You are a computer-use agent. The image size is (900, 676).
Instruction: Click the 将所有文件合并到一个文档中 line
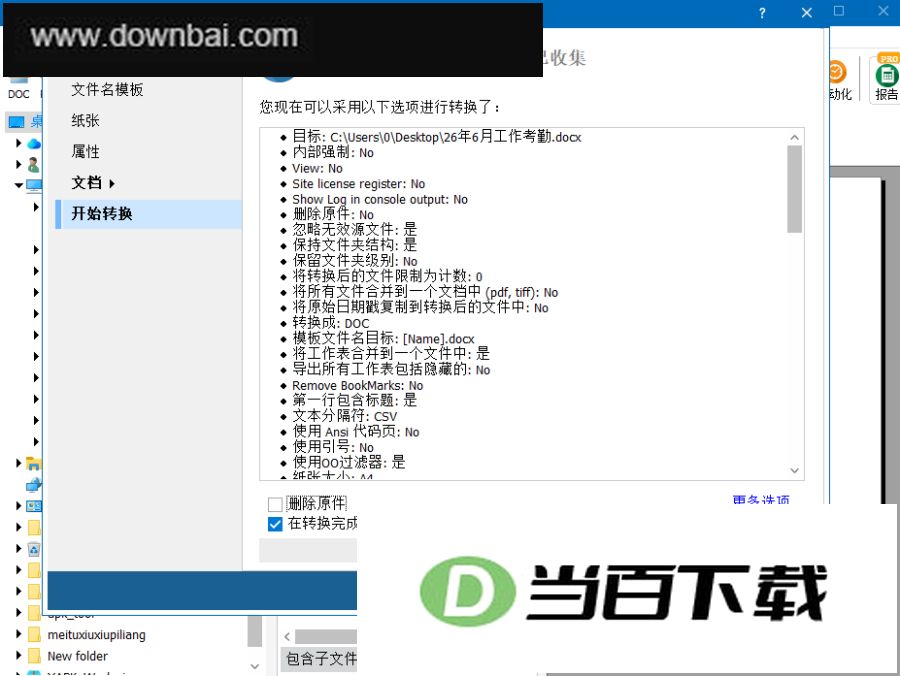pyautogui.click(x=425, y=292)
